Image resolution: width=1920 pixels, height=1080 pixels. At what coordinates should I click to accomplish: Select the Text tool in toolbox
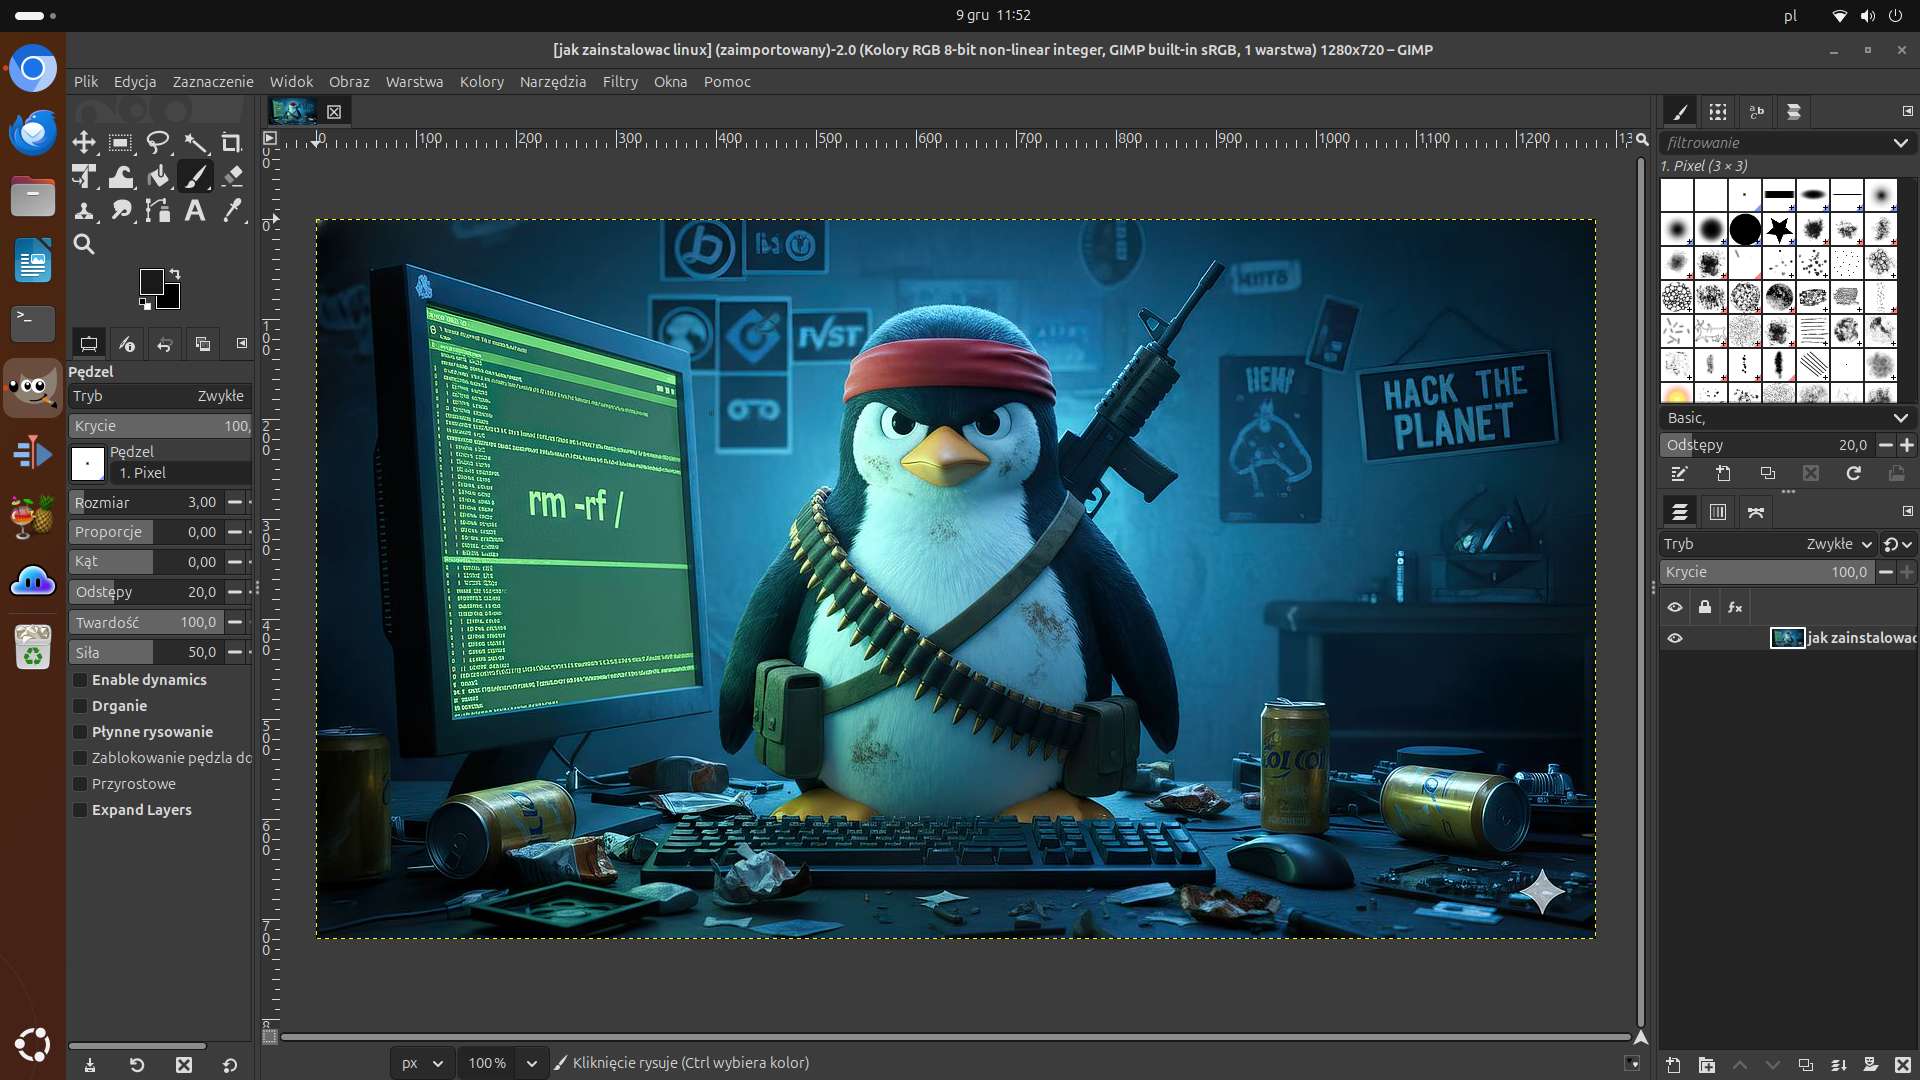click(195, 210)
